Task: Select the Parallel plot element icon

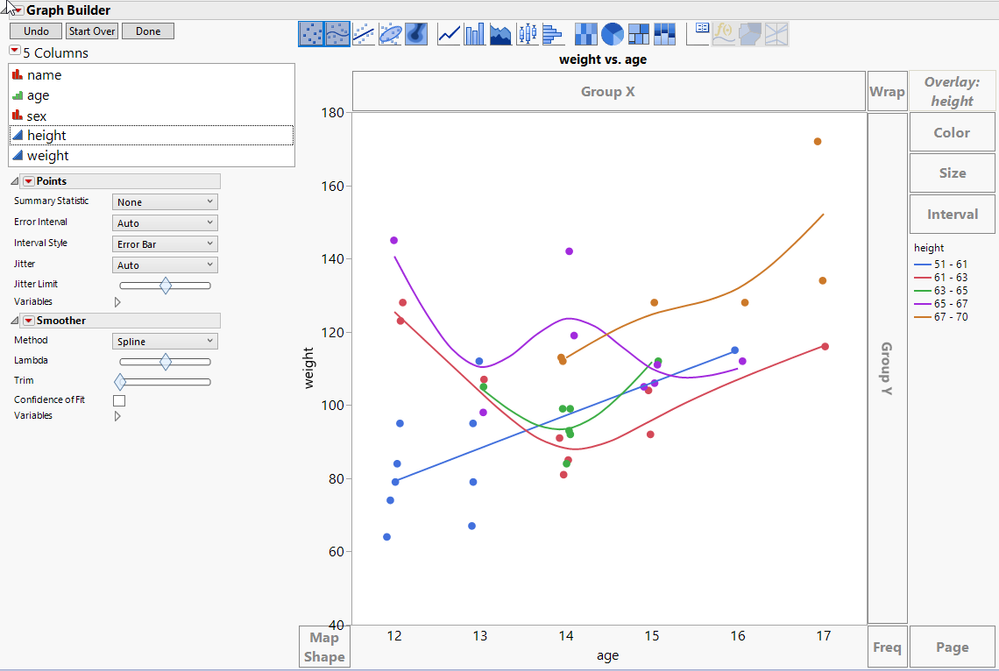Action: pyautogui.click(x=777, y=34)
